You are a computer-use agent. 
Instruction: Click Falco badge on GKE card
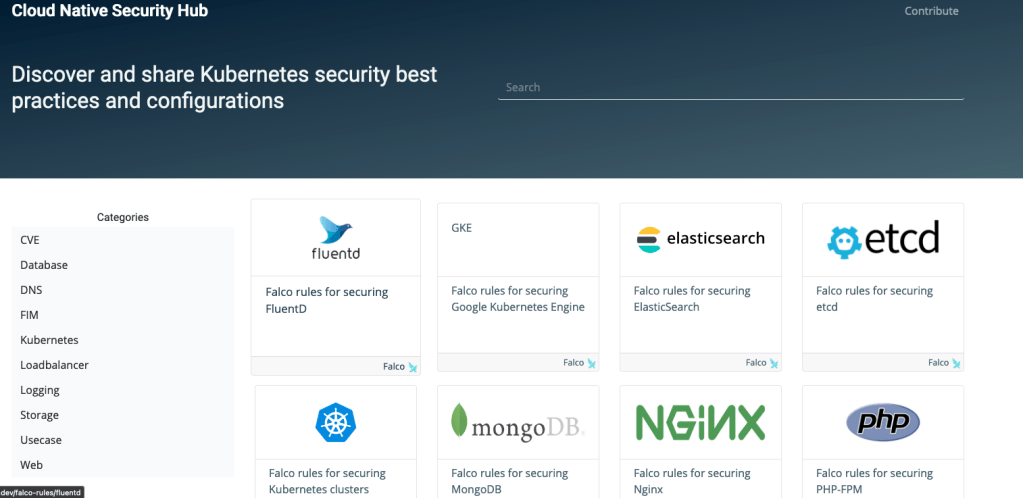[x=591, y=363]
